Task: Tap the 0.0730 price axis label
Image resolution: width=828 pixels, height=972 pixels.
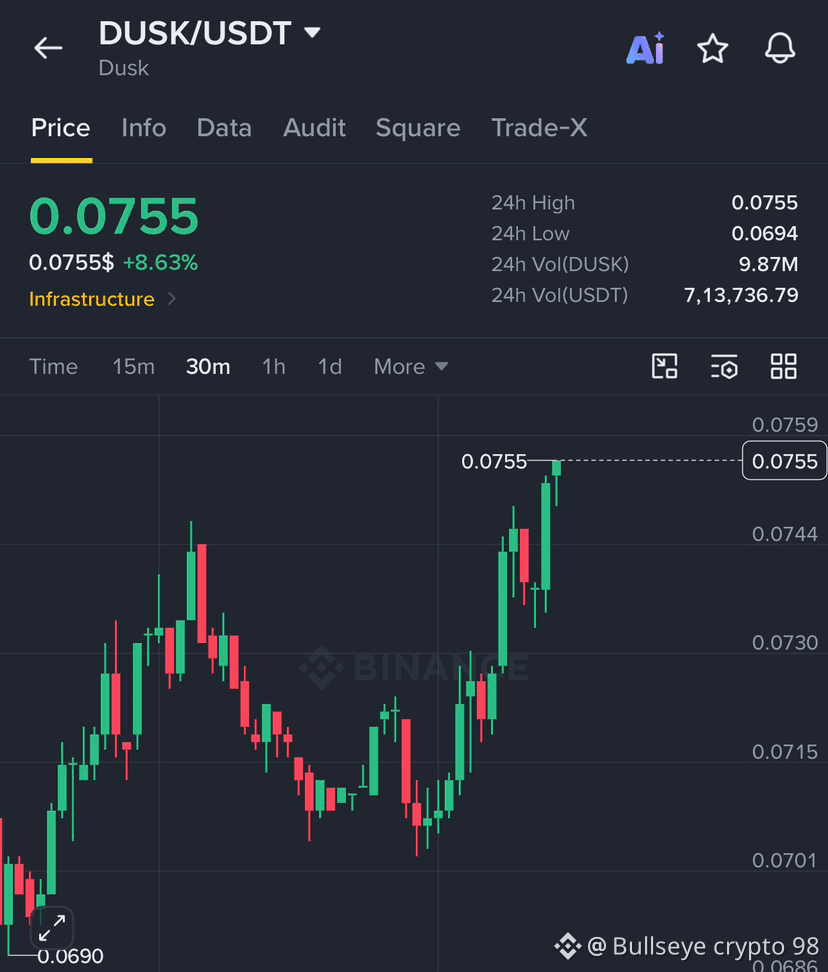Action: point(785,643)
